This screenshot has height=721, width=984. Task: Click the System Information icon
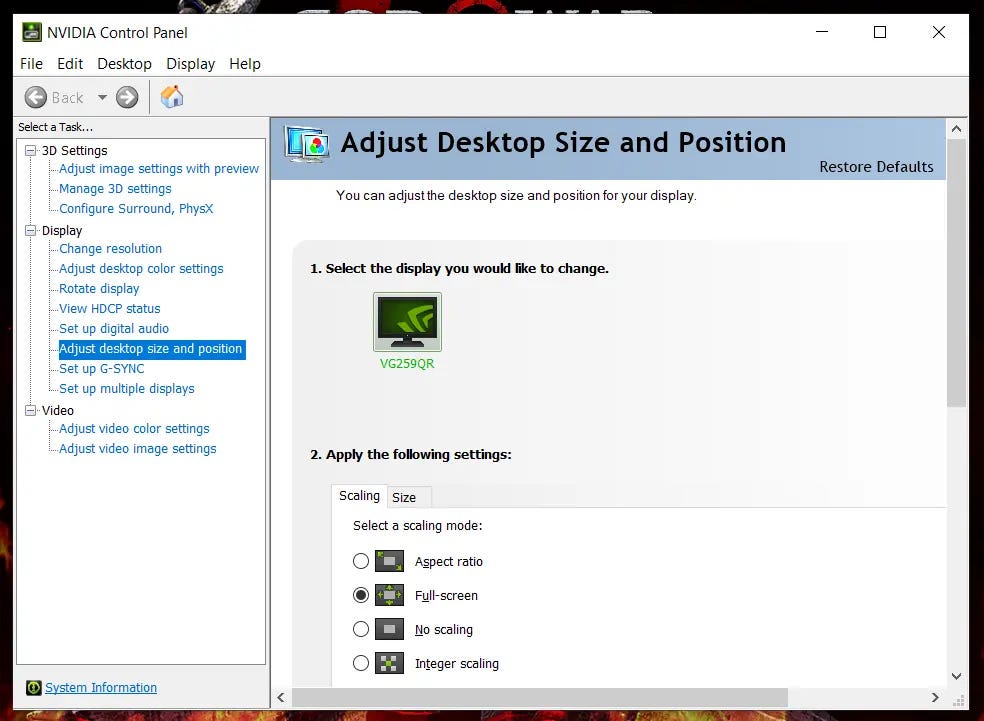pyautogui.click(x=33, y=688)
